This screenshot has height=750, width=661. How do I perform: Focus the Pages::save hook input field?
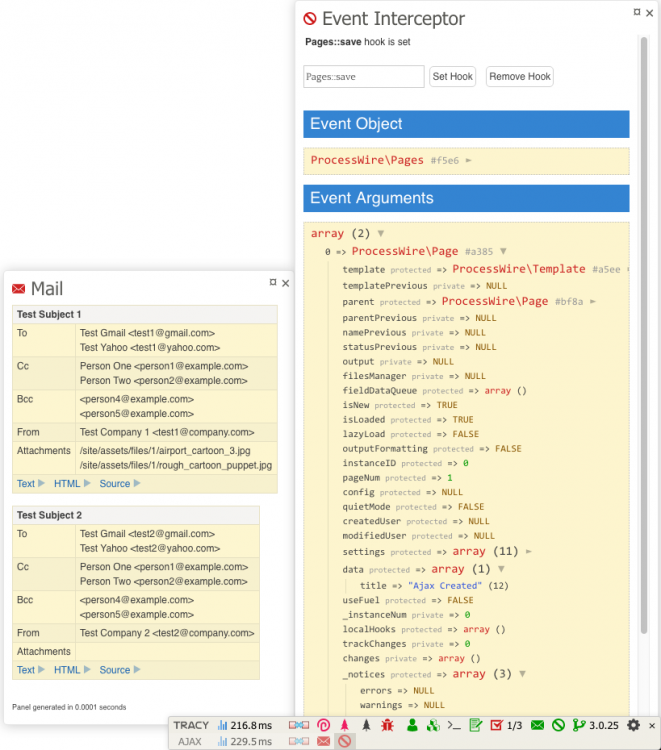pyautogui.click(x=364, y=77)
